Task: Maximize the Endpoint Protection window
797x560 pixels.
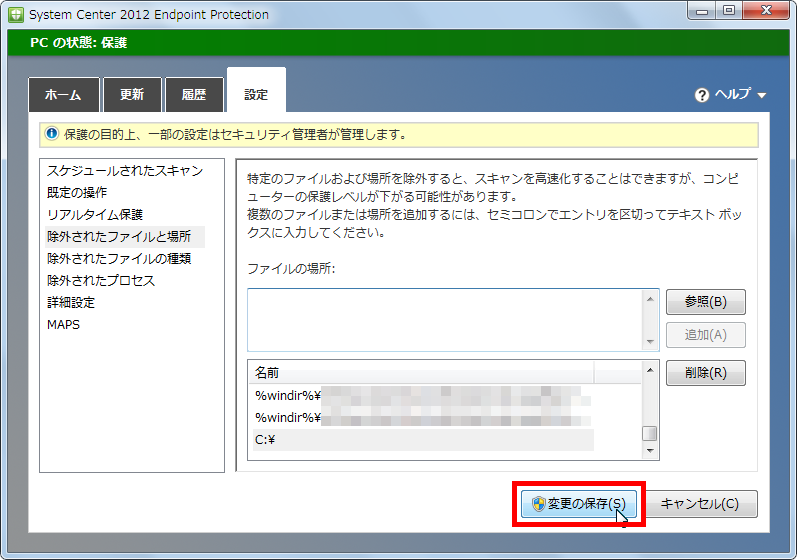Action: point(729,11)
